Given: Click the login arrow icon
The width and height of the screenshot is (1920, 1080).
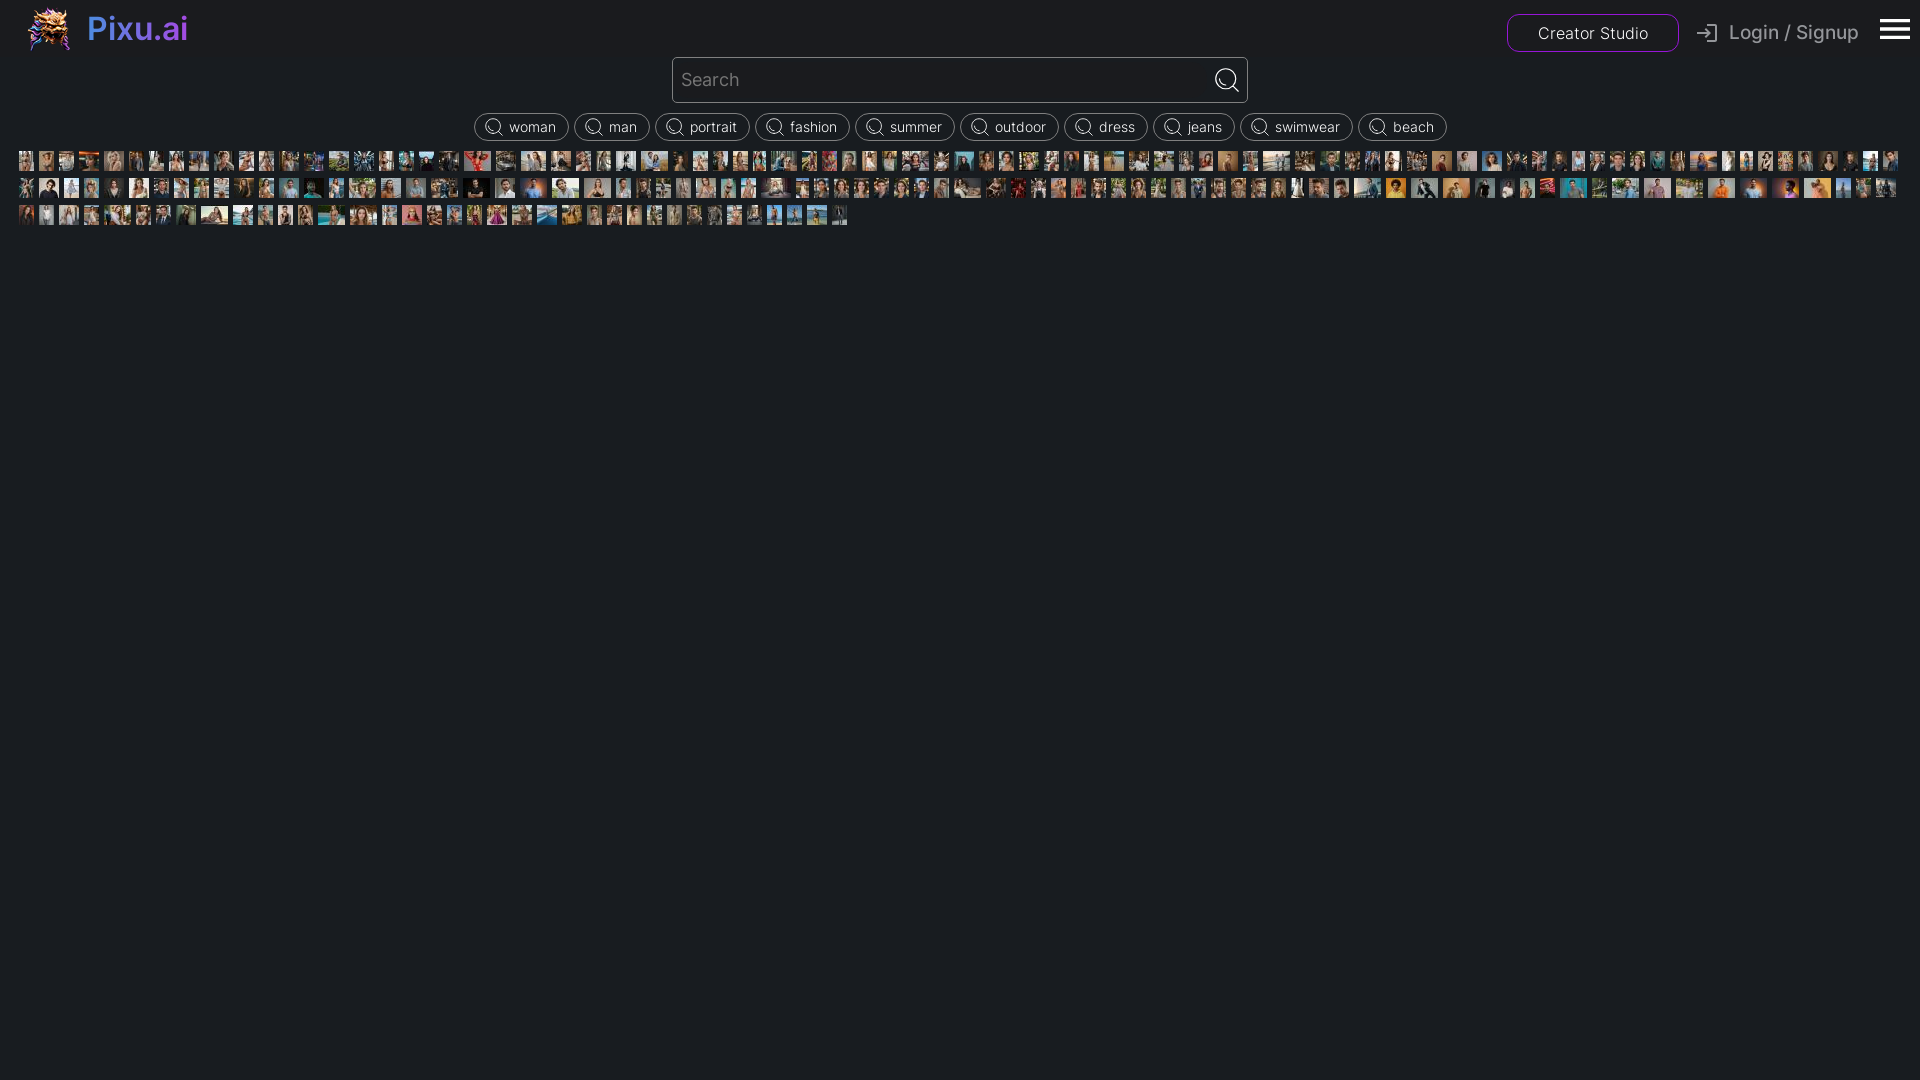Looking at the screenshot, I should pos(1707,32).
